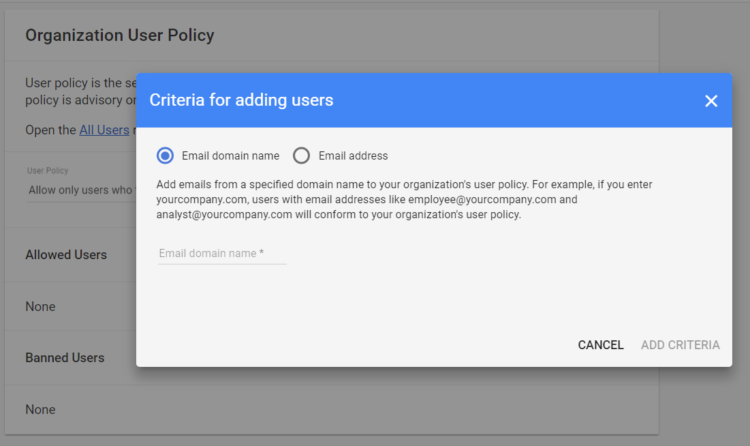Open the All Users link
Image resolution: width=750 pixels, height=446 pixels.
click(104, 130)
